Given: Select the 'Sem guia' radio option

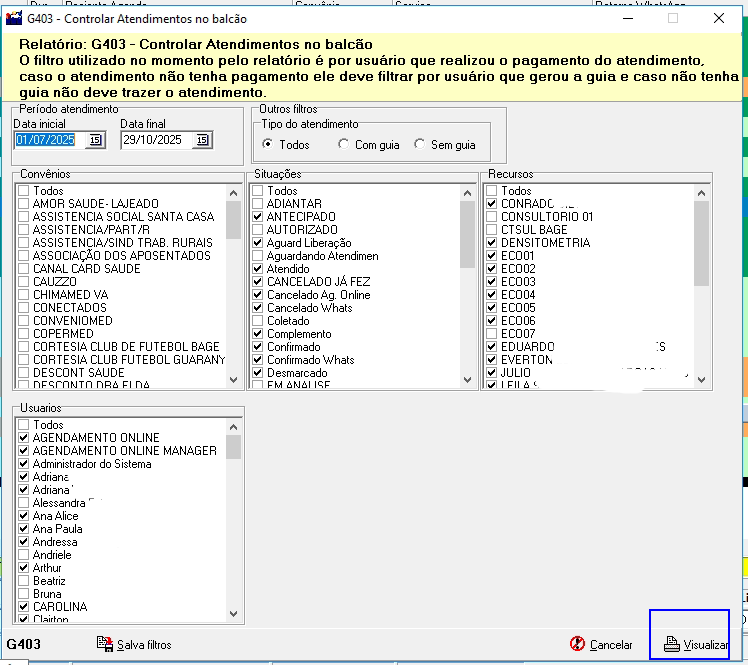Looking at the screenshot, I should tap(420, 145).
